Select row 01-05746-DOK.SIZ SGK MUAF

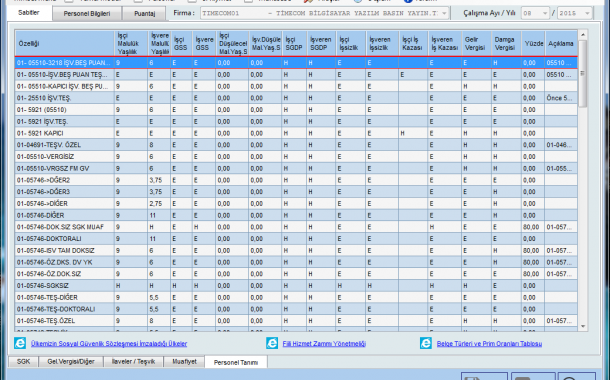[296, 227]
